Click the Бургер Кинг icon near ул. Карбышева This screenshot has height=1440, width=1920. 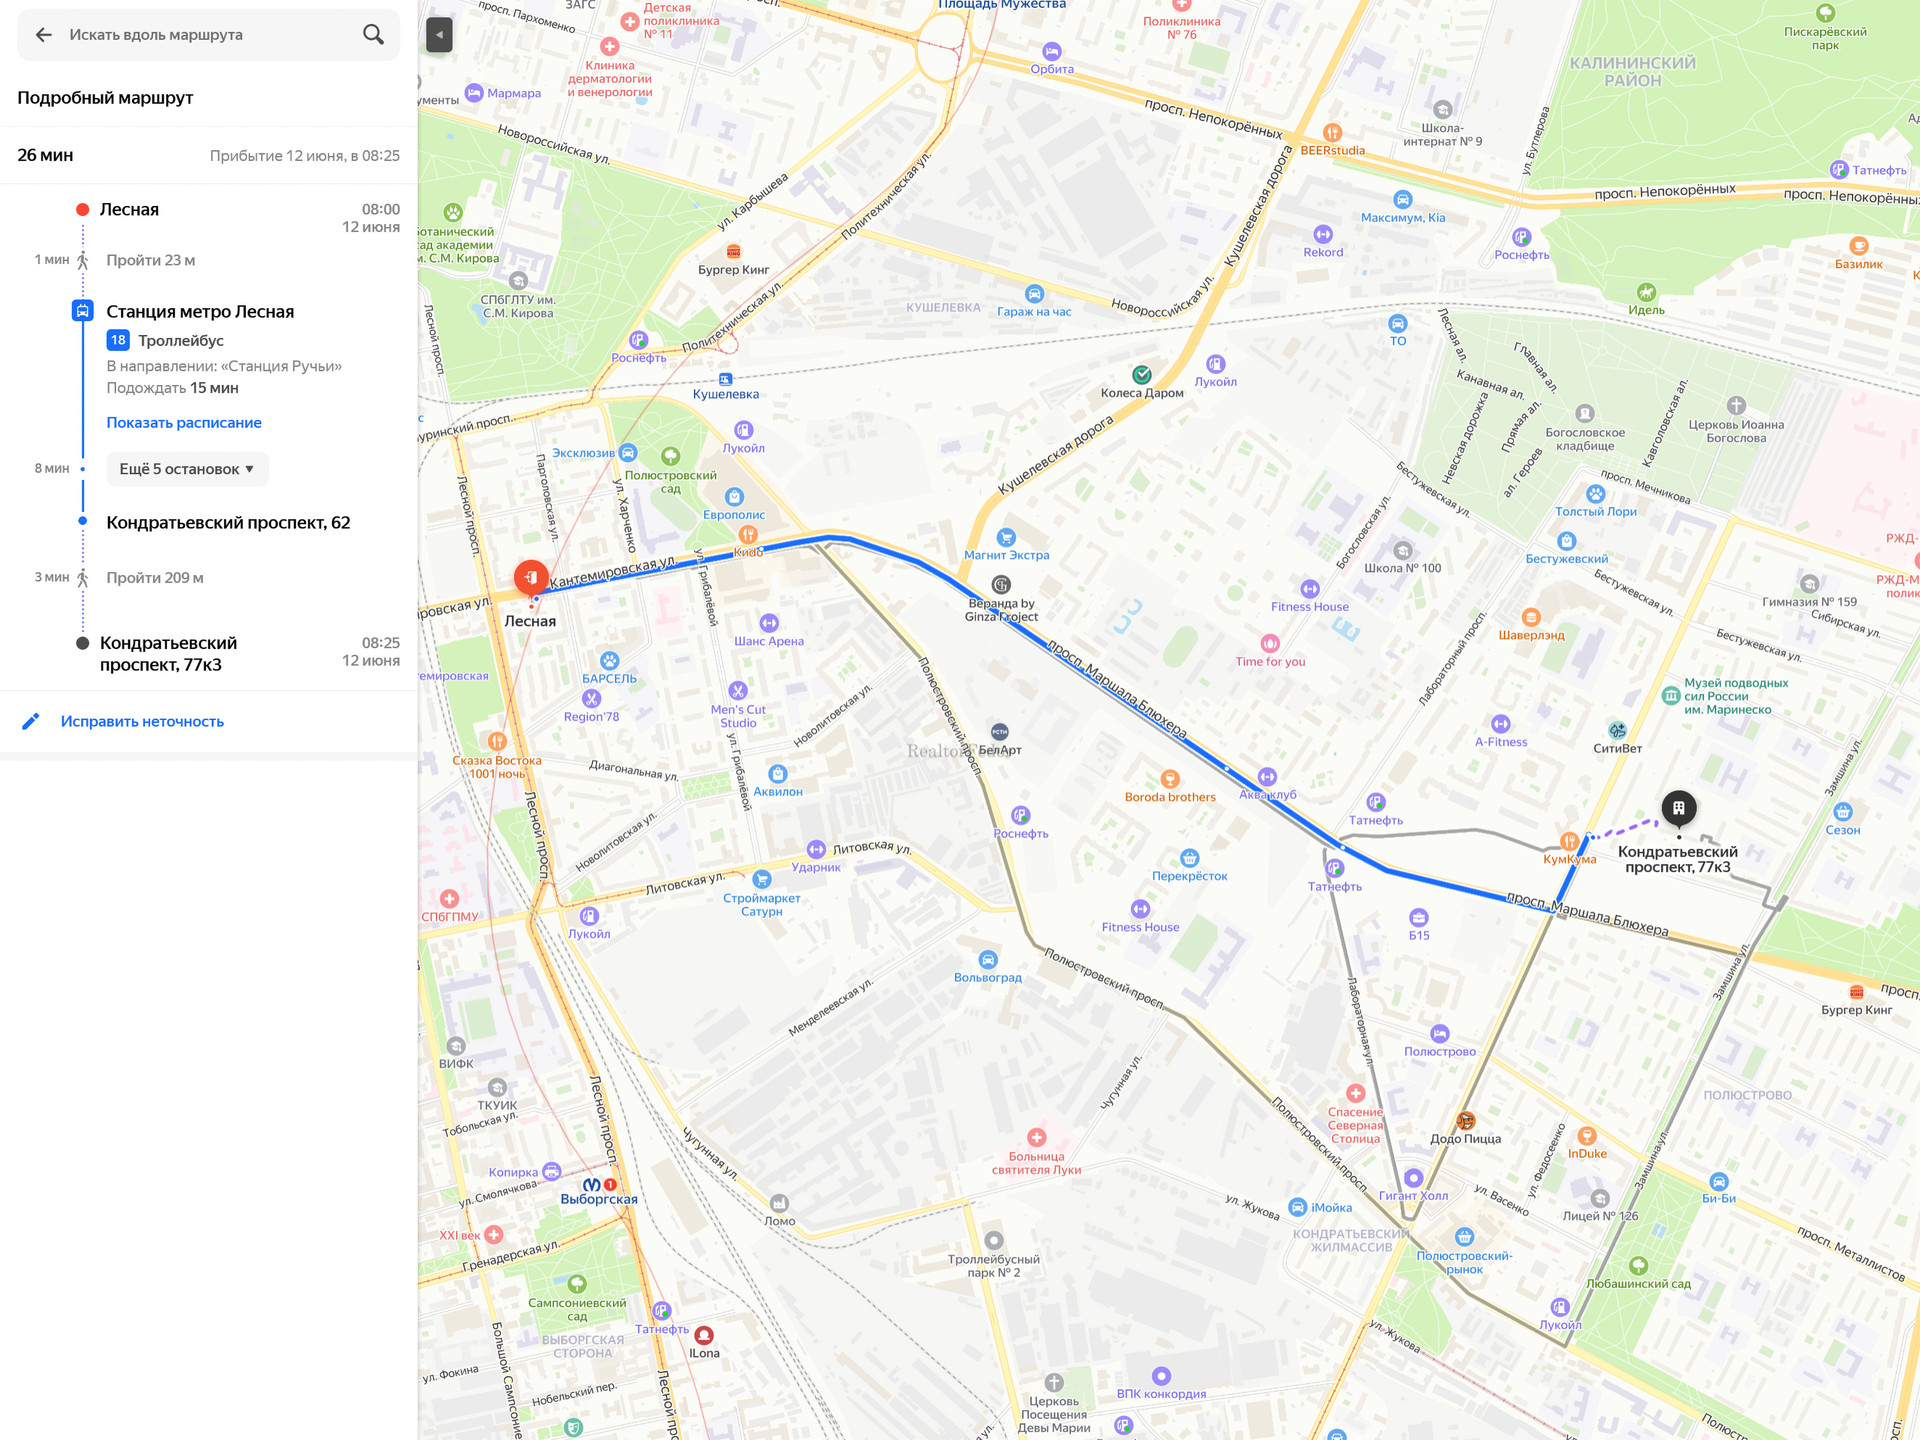[733, 251]
